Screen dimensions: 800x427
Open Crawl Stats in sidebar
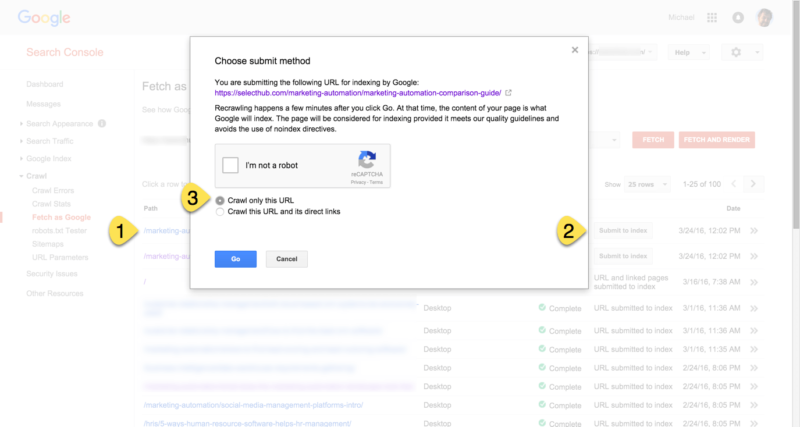click(51, 204)
